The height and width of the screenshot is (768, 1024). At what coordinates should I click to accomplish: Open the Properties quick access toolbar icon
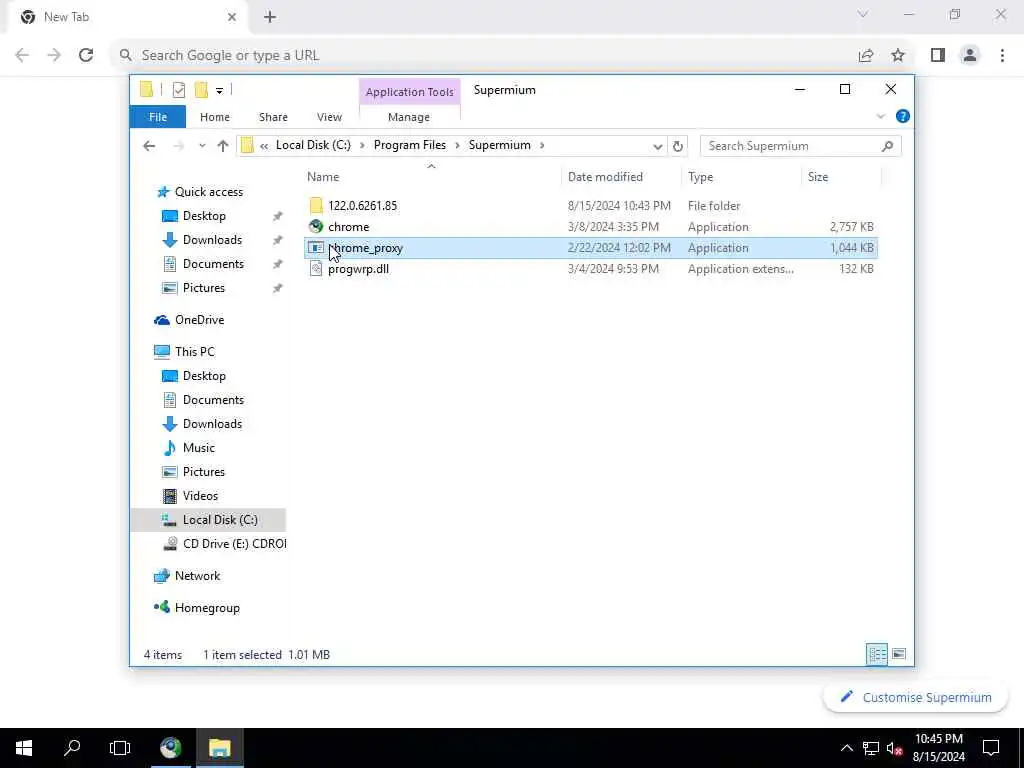click(179, 90)
